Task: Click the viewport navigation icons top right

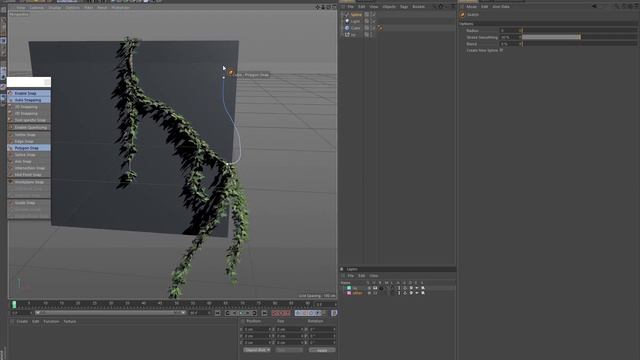Action: point(326,7)
